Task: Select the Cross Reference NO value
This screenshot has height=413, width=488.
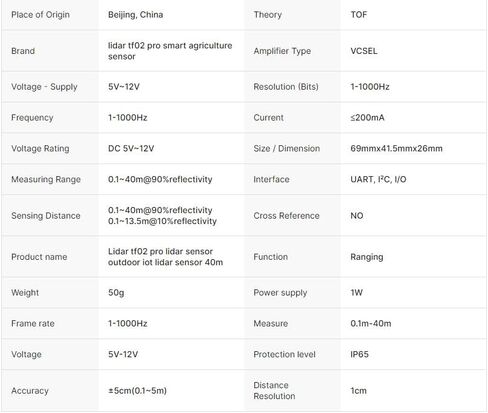Action: click(x=357, y=216)
